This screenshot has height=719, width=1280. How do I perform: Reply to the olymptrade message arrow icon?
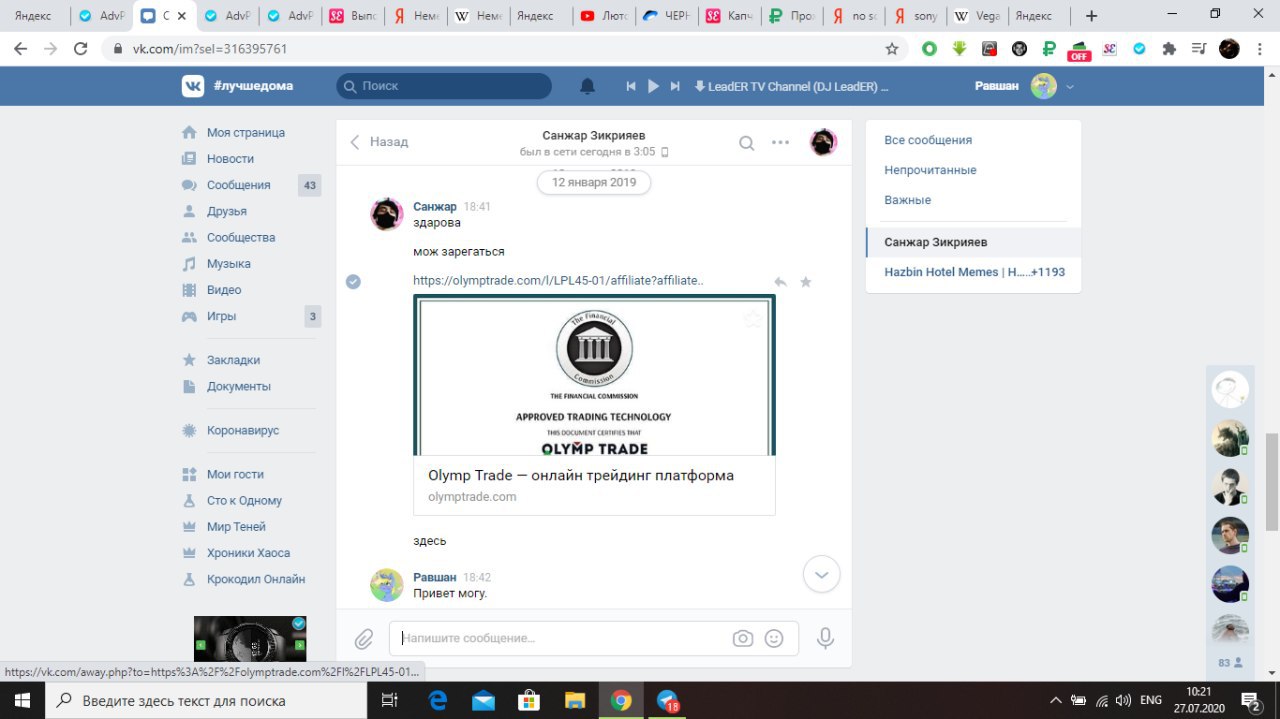[x=780, y=282]
